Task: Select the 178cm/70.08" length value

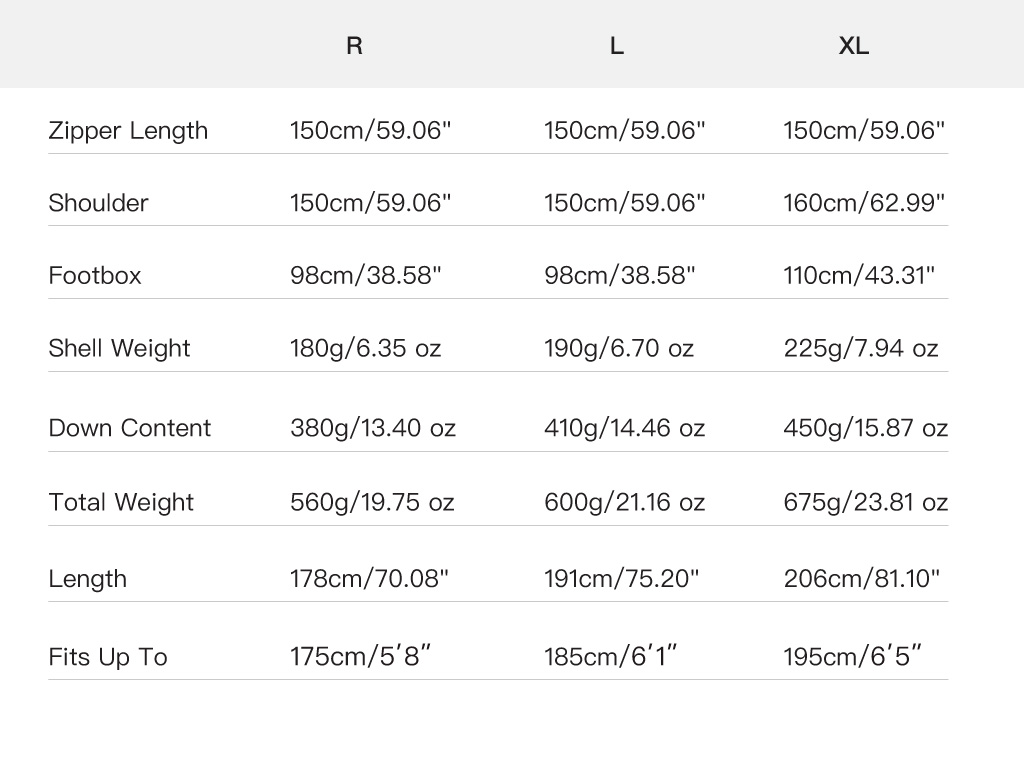Action: click(x=370, y=579)
